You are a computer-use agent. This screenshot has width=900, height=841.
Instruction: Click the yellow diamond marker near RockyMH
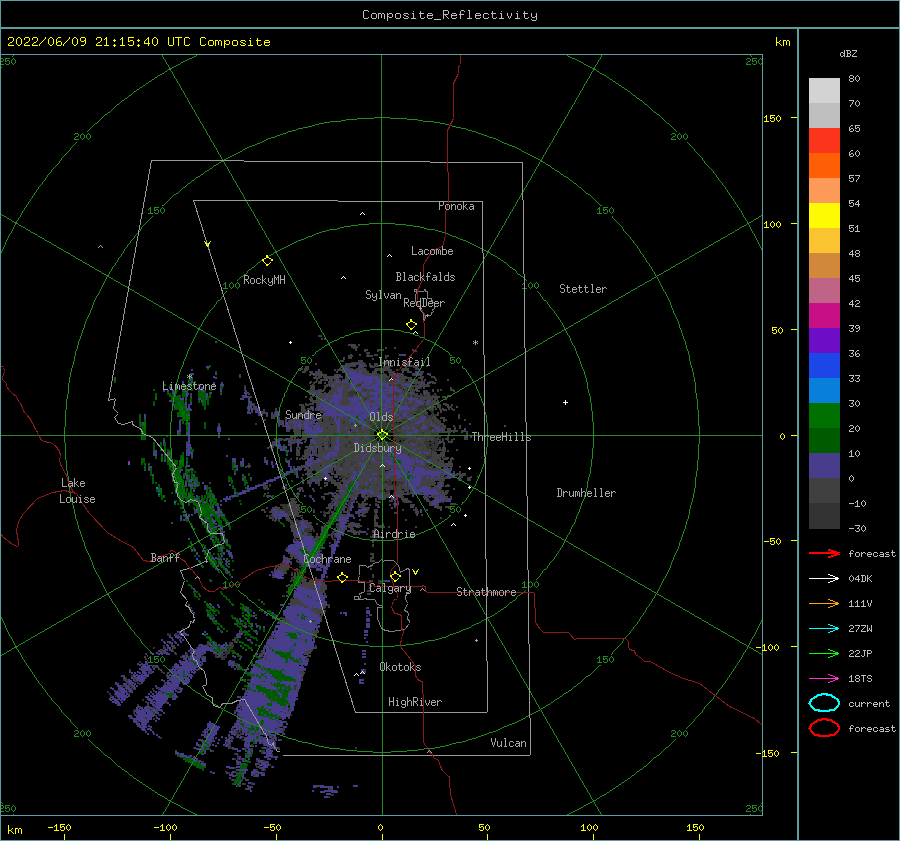pyautogui.click(x=267, y=261)
